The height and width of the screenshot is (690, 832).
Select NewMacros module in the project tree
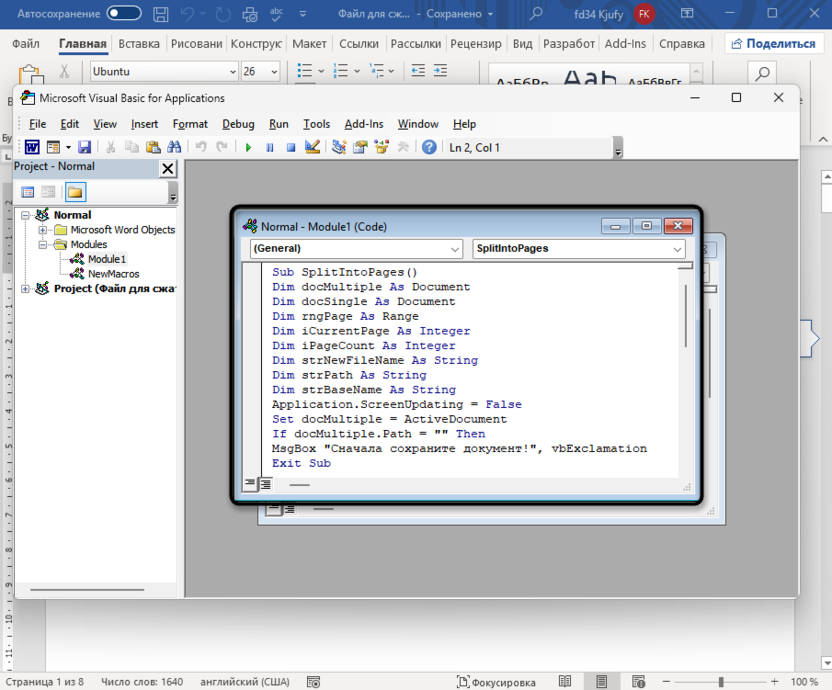point(113,274)
